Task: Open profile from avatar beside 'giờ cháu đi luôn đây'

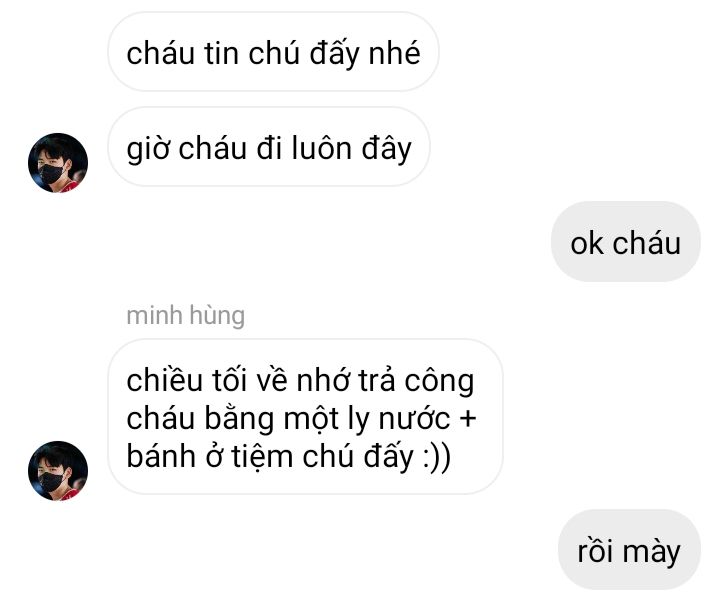Action: (x=58, y=163)
